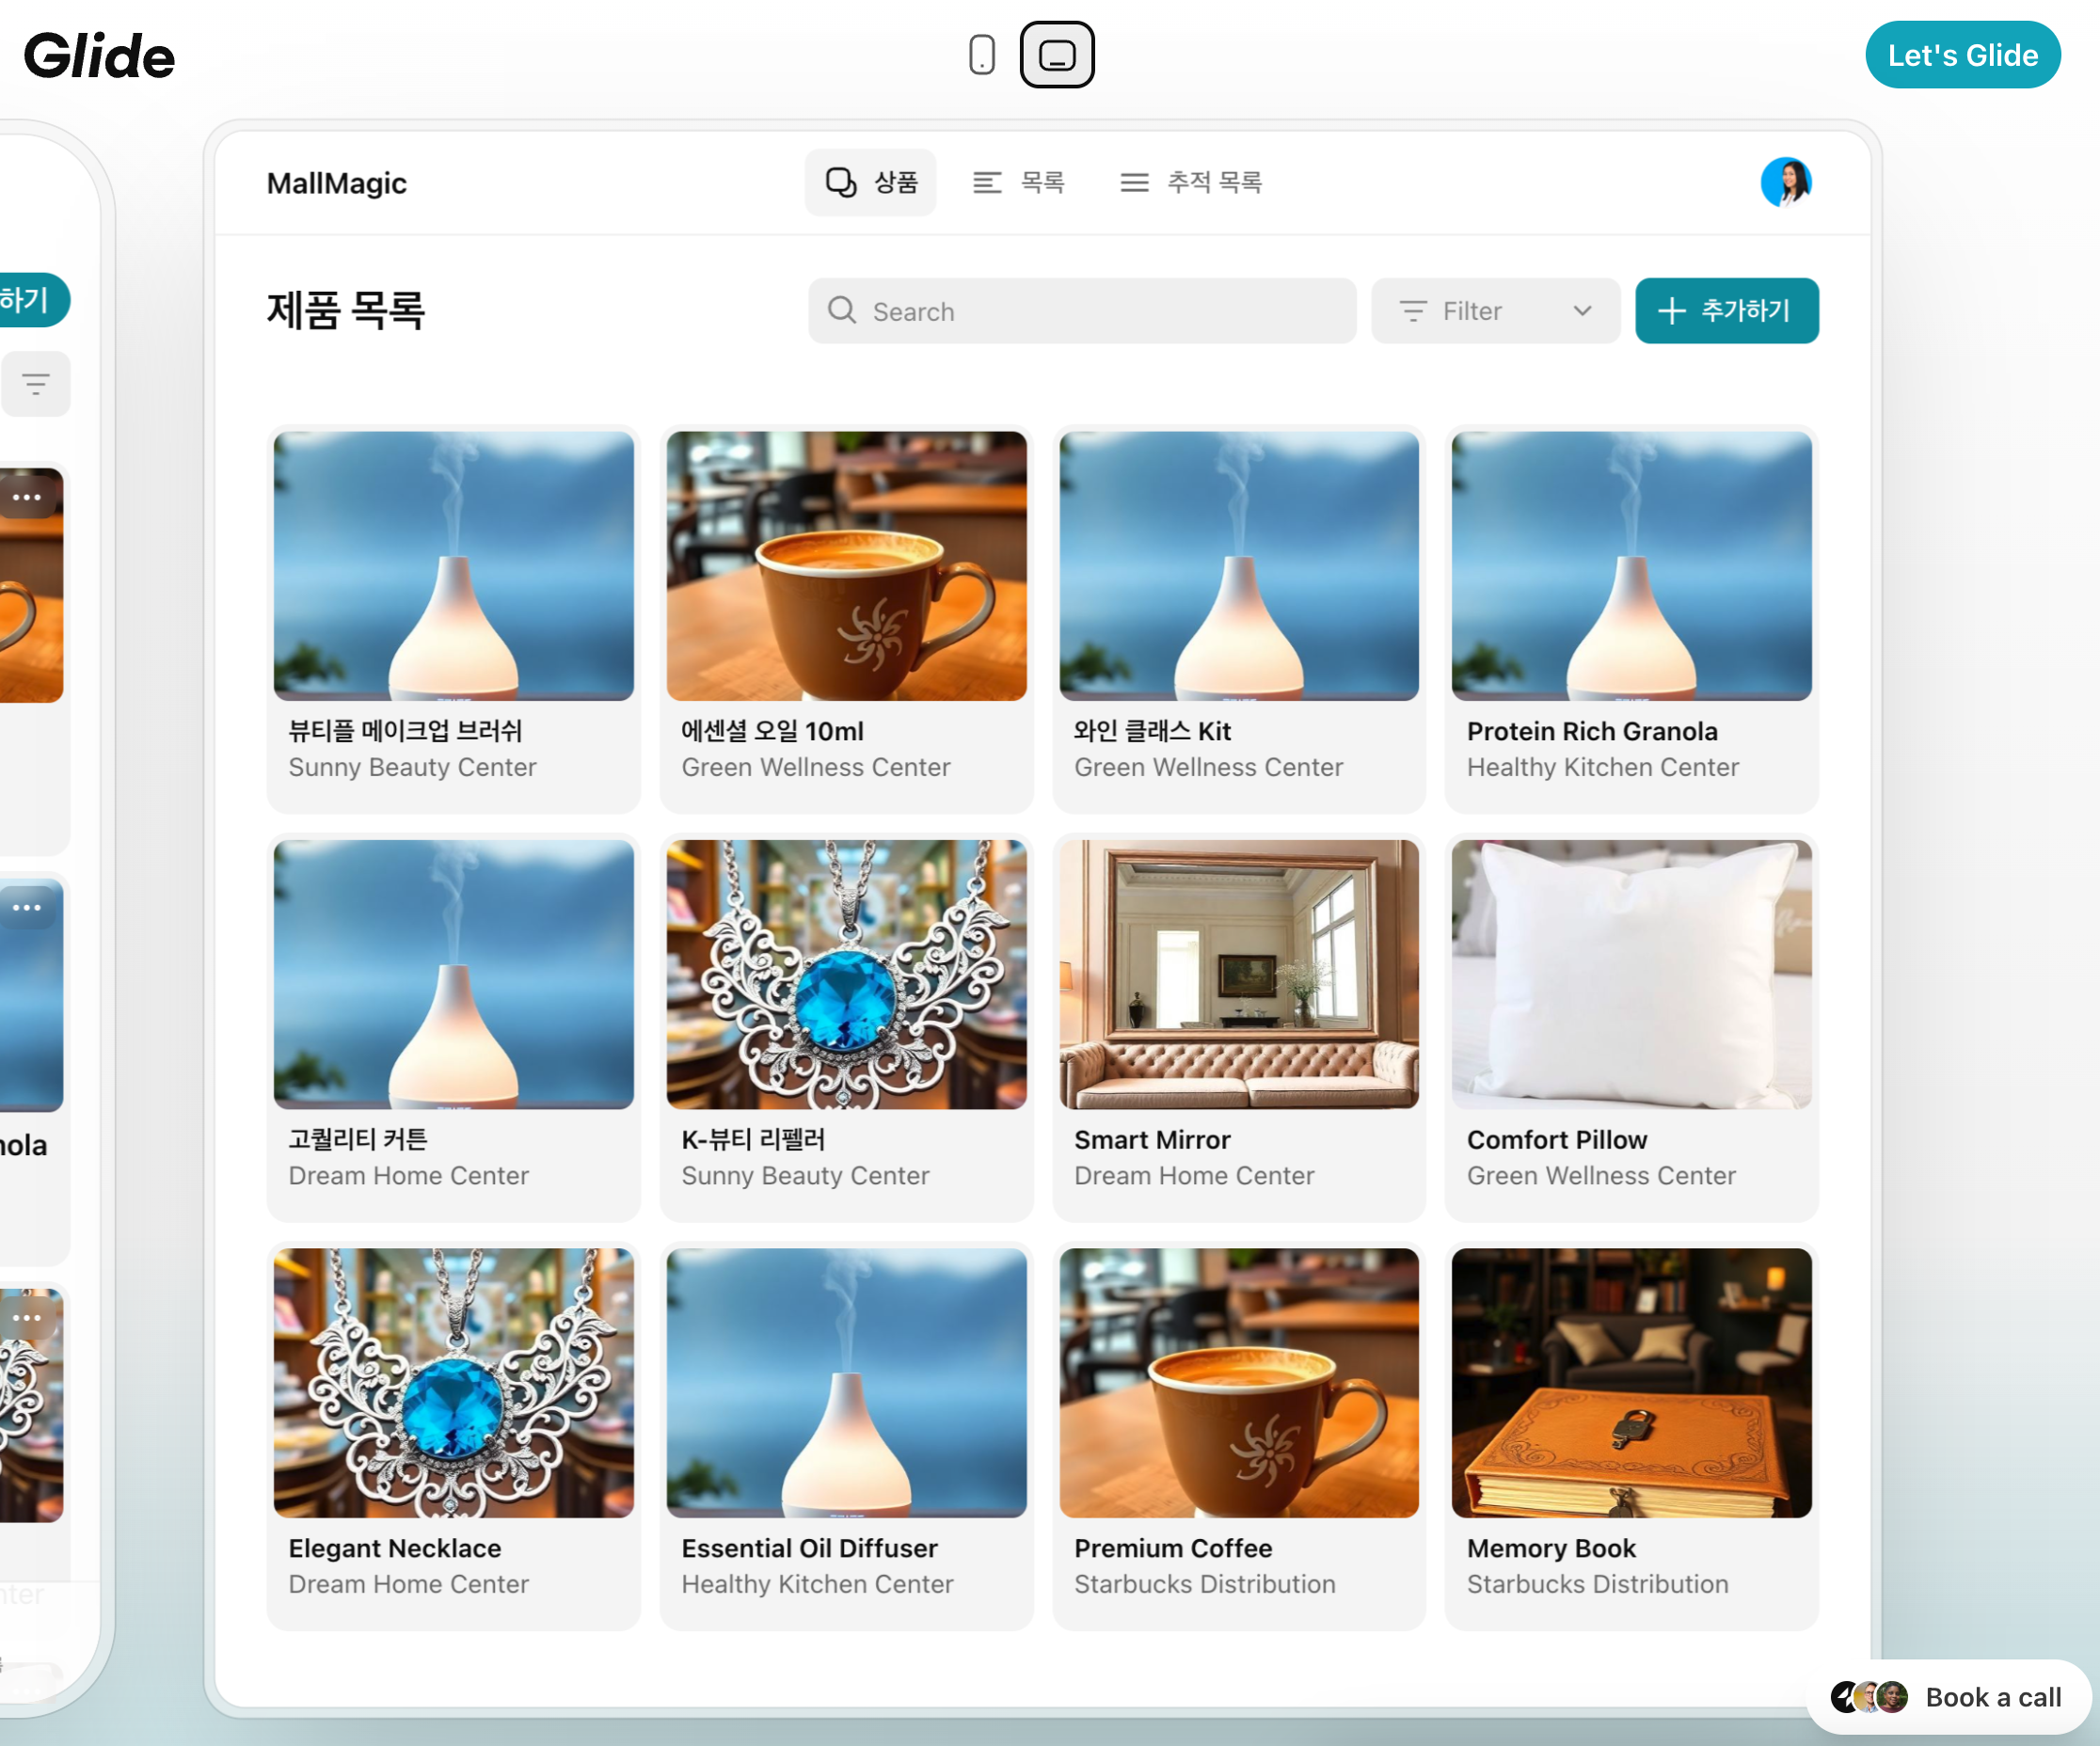
Task: Click the Glide logo
Action: pos(100,56)
